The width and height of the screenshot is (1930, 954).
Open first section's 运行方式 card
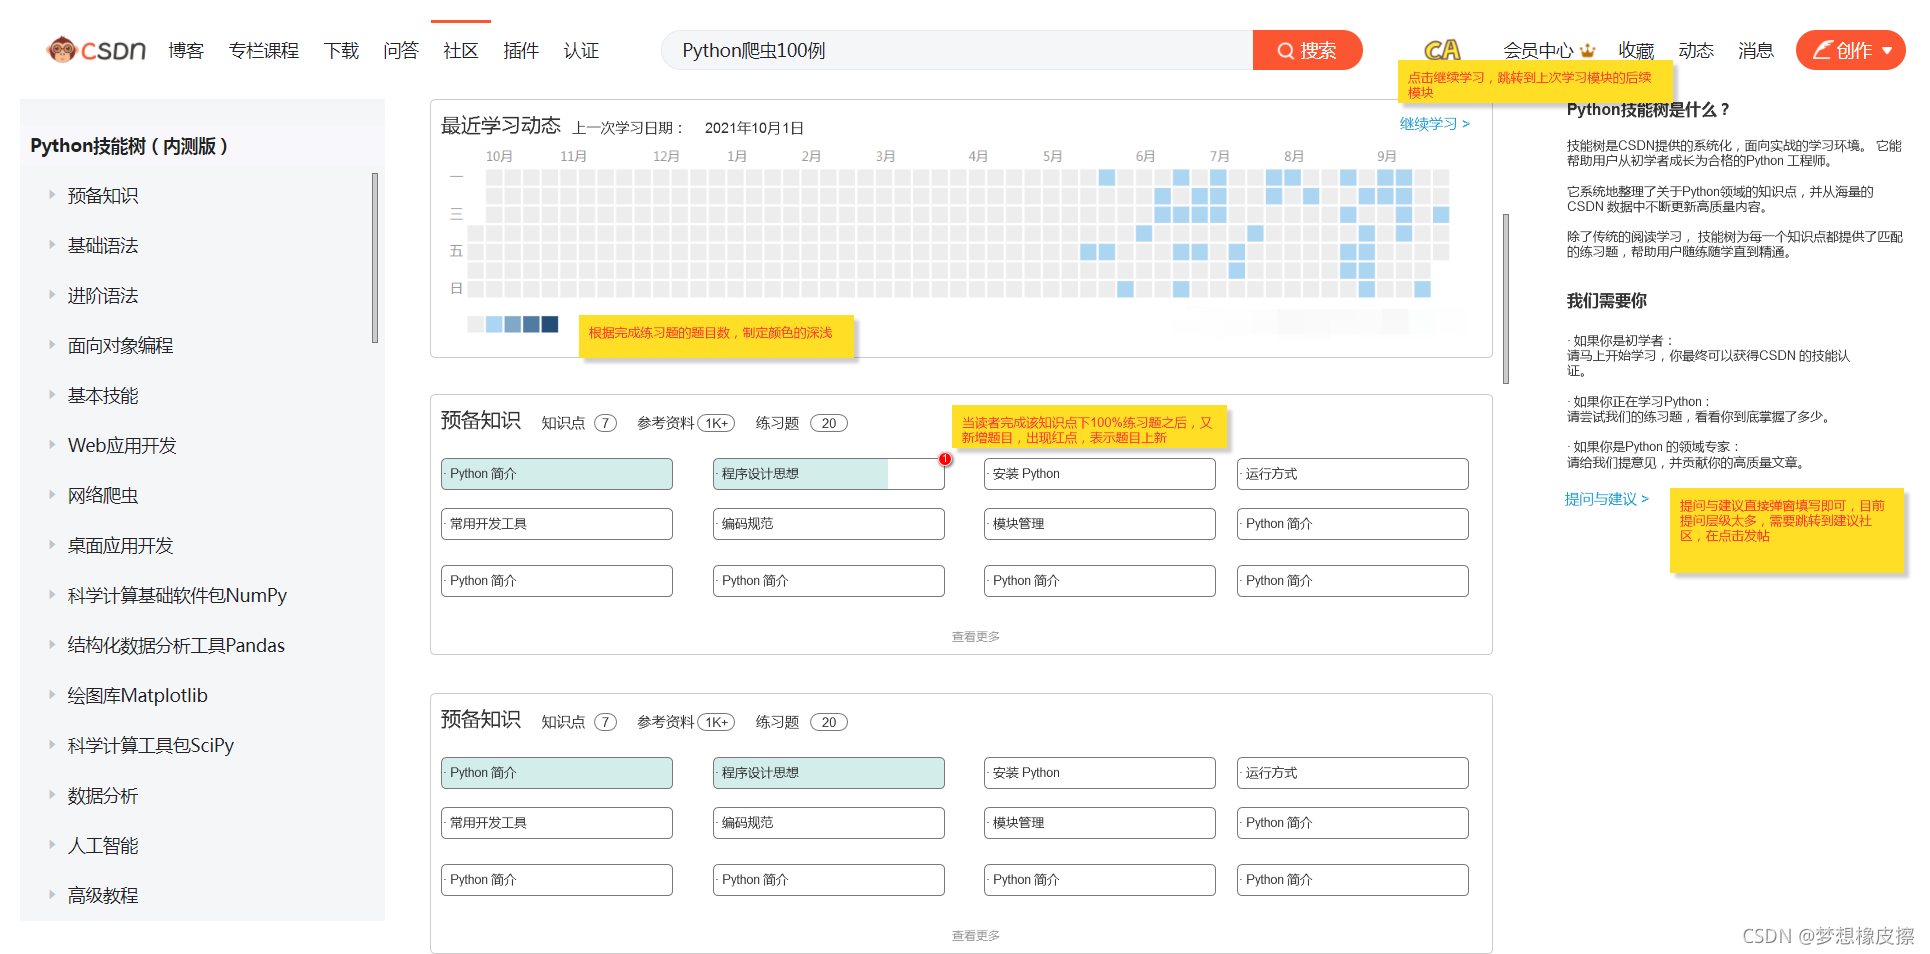point(1353,474)
